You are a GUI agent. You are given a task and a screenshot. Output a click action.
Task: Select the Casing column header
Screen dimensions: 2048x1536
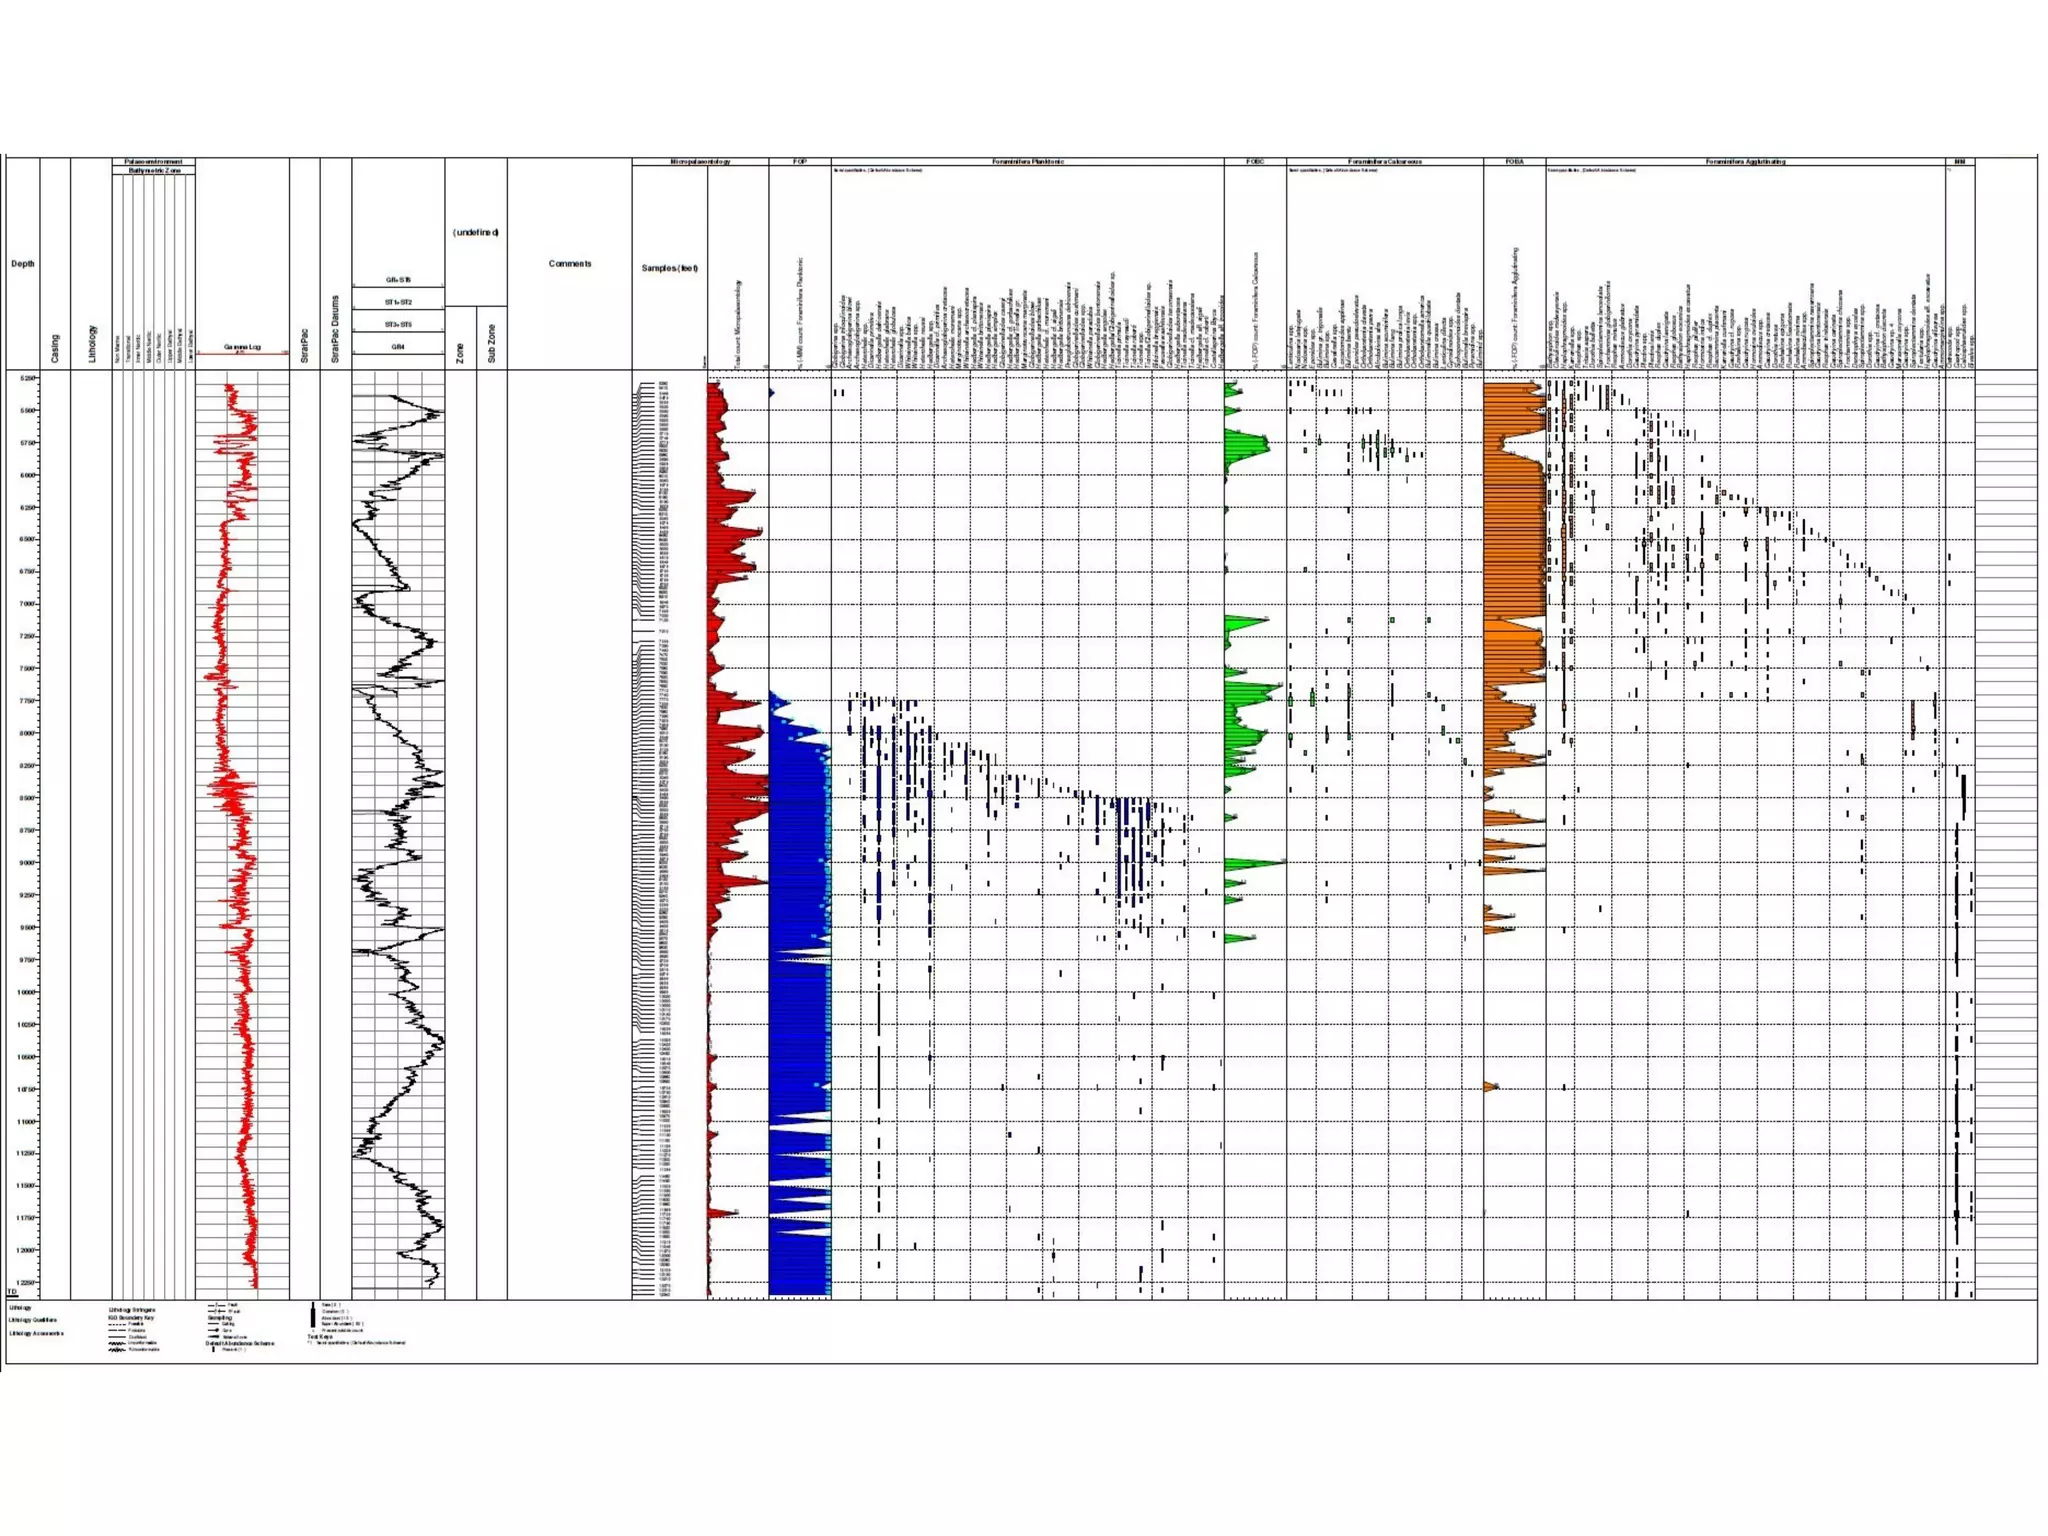55,347
